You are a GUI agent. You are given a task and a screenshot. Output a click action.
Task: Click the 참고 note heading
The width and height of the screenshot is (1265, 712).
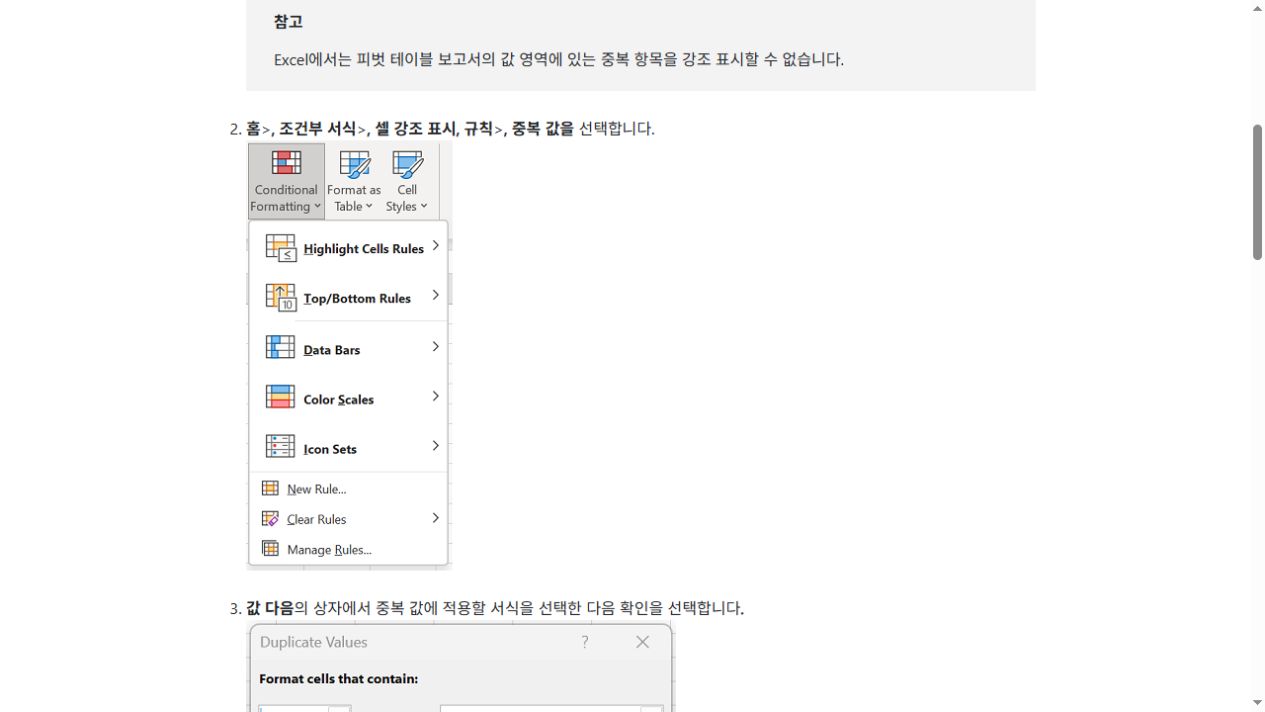tap(288, 21)
